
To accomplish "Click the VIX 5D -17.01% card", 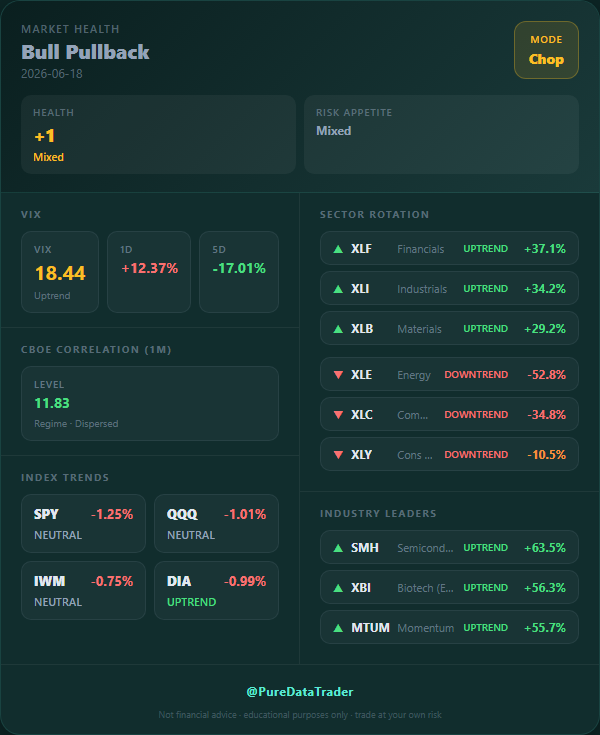I will click(239, 272).
